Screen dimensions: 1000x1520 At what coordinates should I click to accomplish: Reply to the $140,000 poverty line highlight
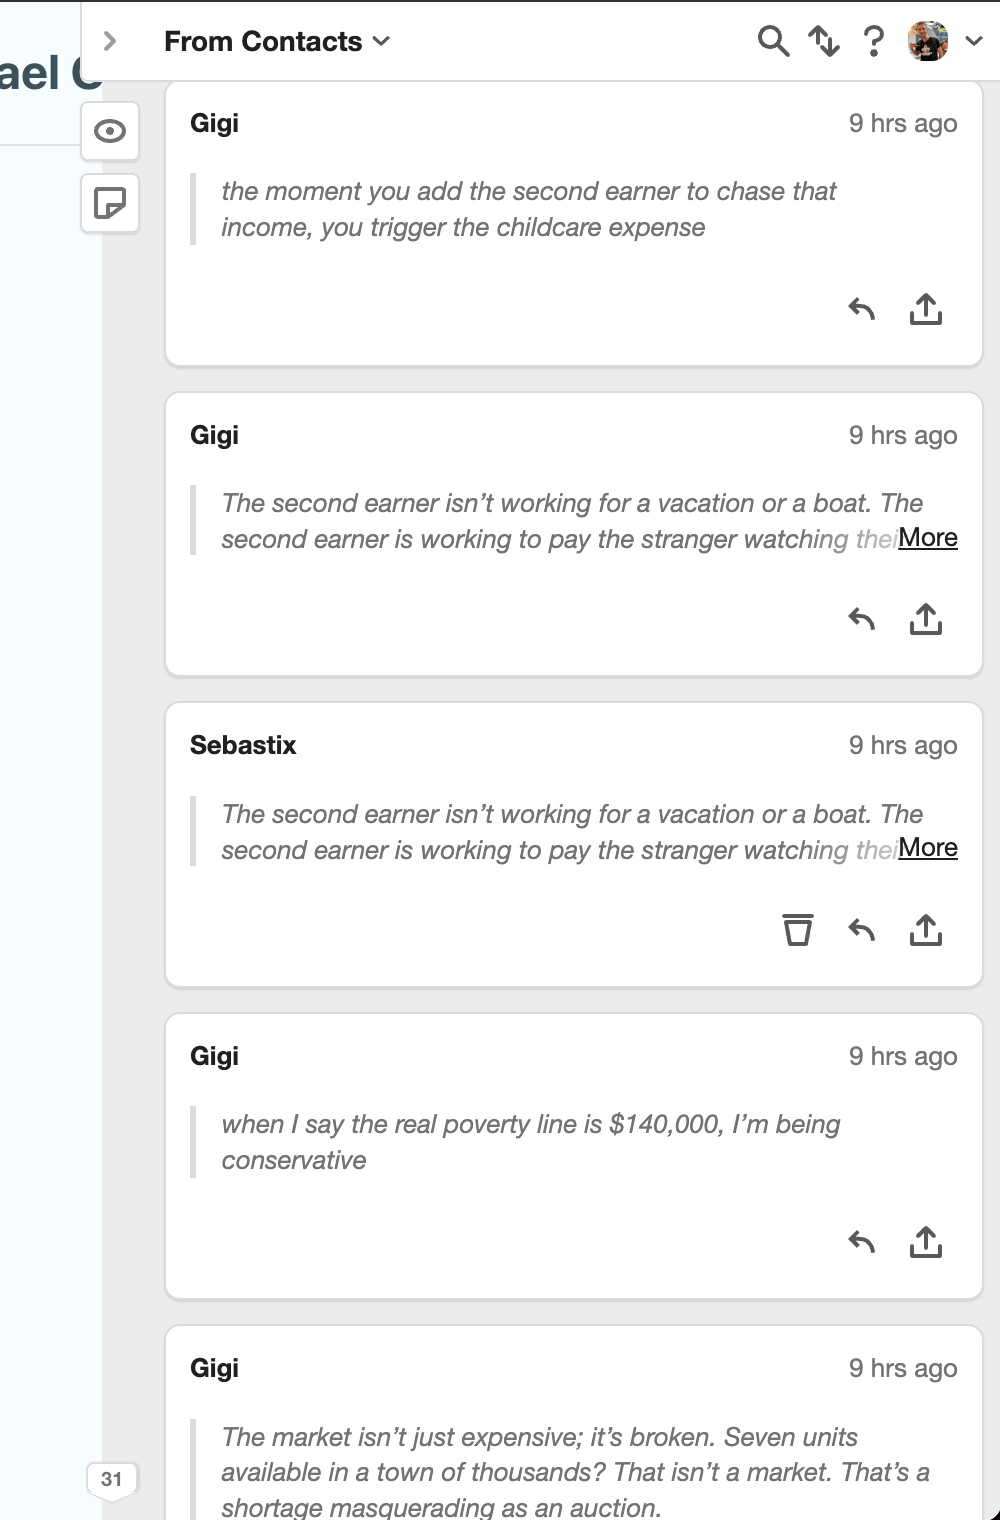point(861,1242)
